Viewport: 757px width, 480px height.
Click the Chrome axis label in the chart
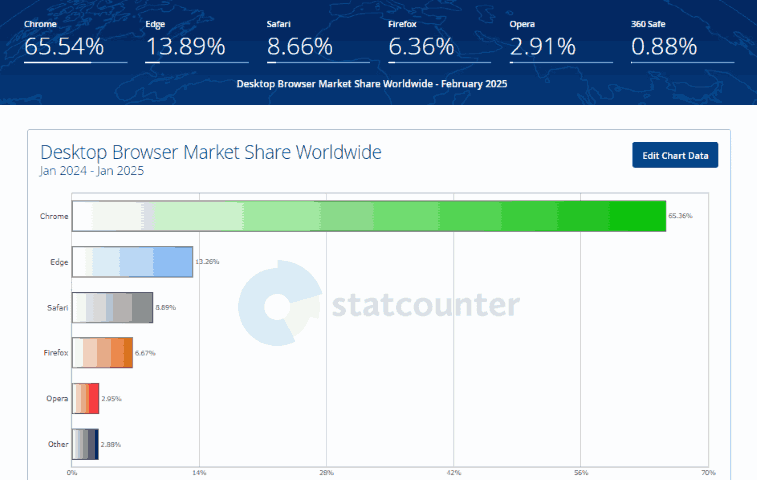pyautogui.click(x=54, y=216)
